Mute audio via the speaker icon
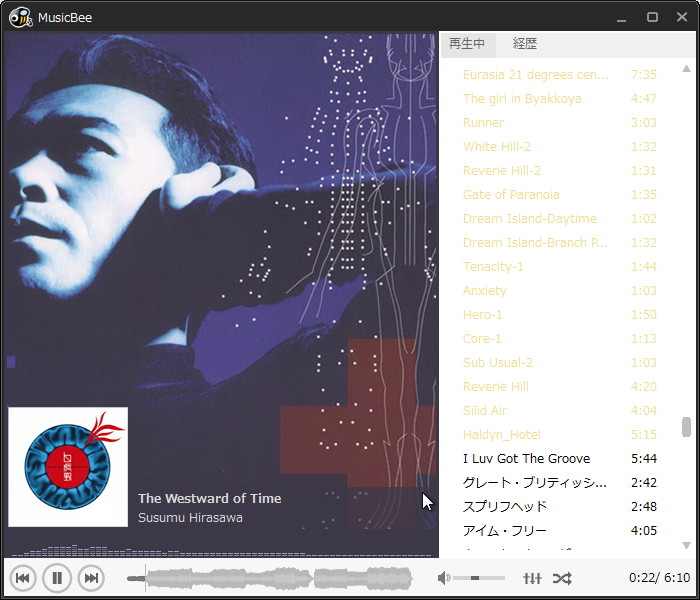This screenshot has width=700, height=600. (443, 578)
